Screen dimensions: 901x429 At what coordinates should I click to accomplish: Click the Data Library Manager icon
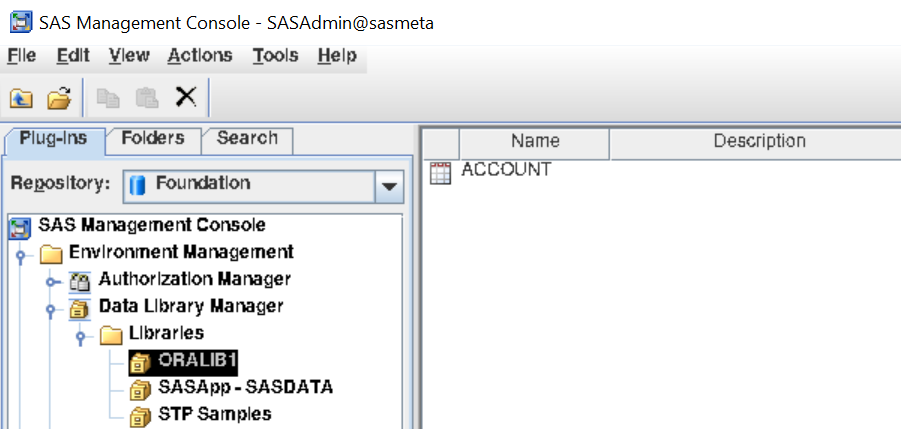(80, 307)
